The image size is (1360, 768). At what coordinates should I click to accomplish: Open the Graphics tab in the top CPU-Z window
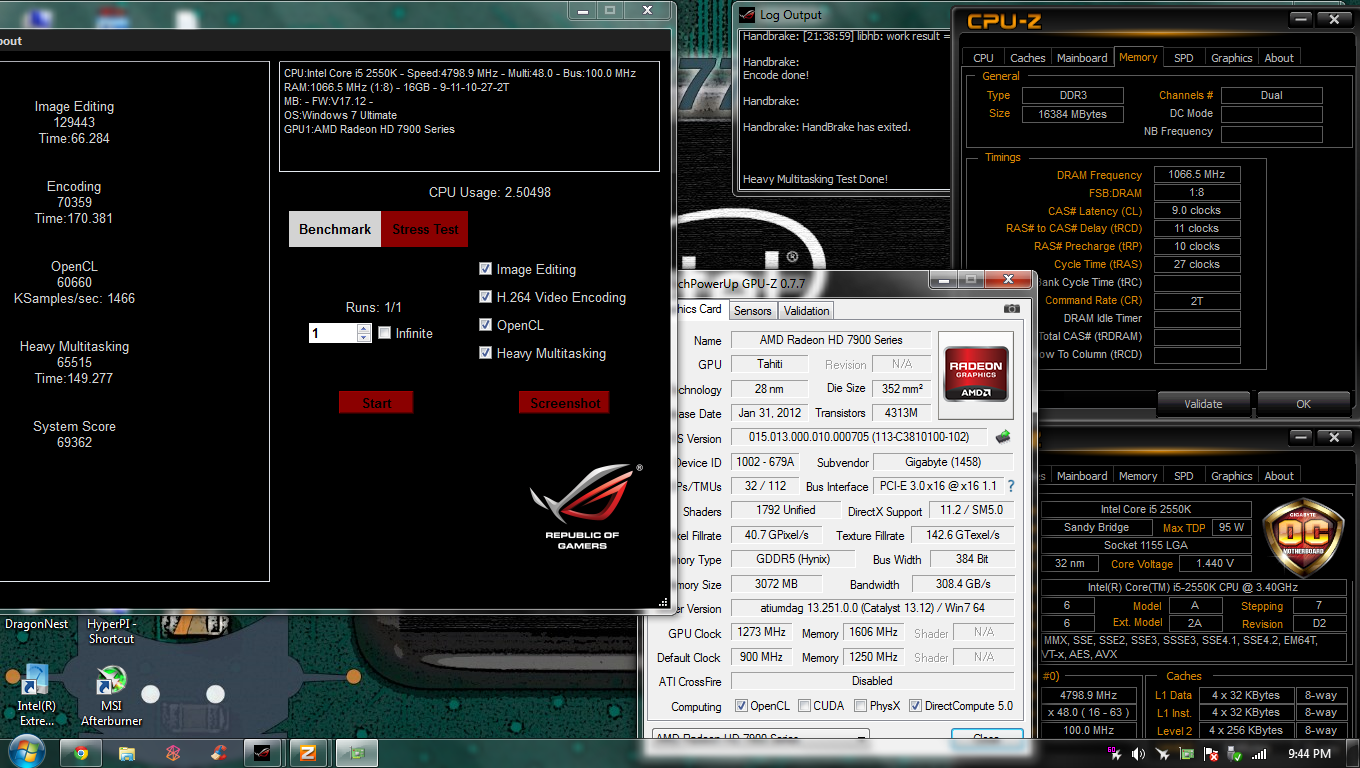[x=1231, y=58]
